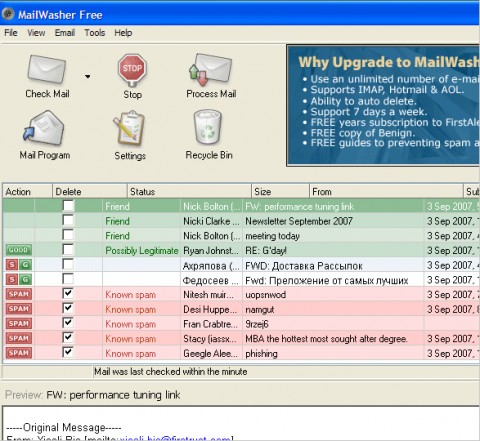480x441 pixels.
Task: Select 'Possibly Legitimate' status text
Action: click(x=142, y=250)
